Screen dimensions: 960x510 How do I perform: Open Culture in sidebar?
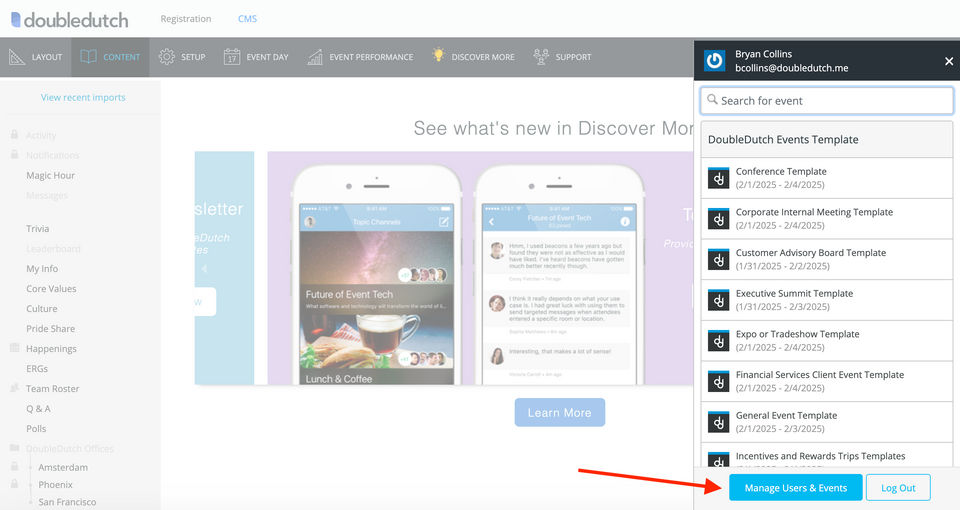[42, 309]
